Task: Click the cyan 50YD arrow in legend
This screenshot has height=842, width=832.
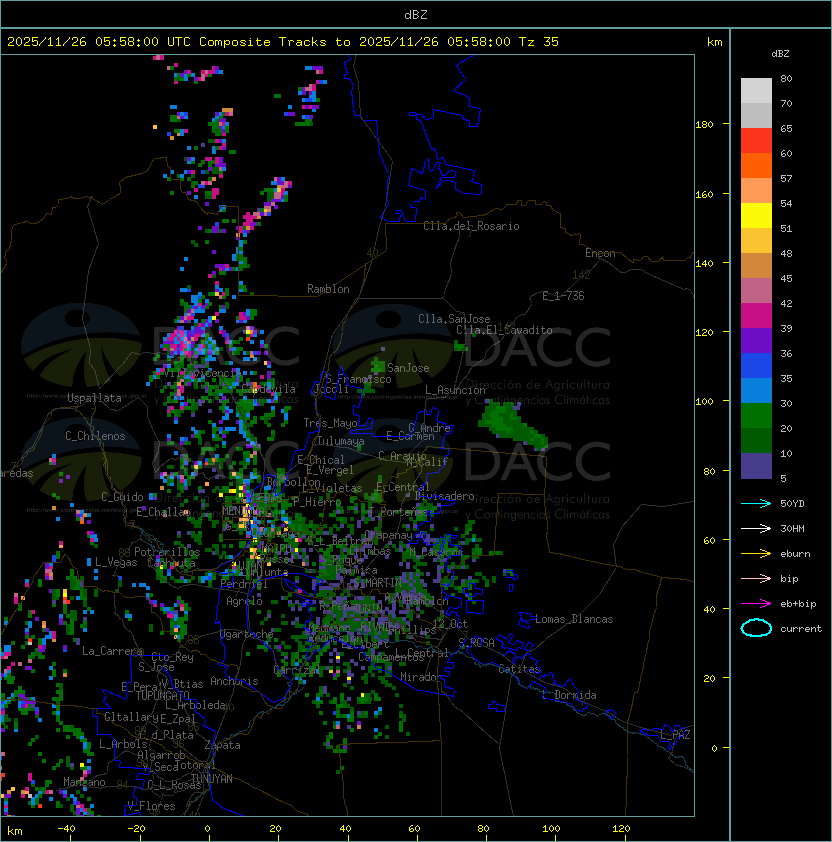Action: point(756,504)
